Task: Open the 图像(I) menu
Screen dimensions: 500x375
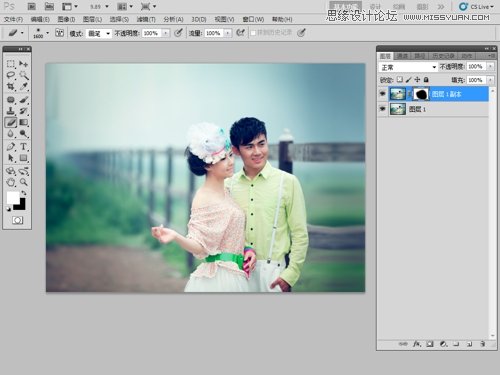Action: pos(66,19)
